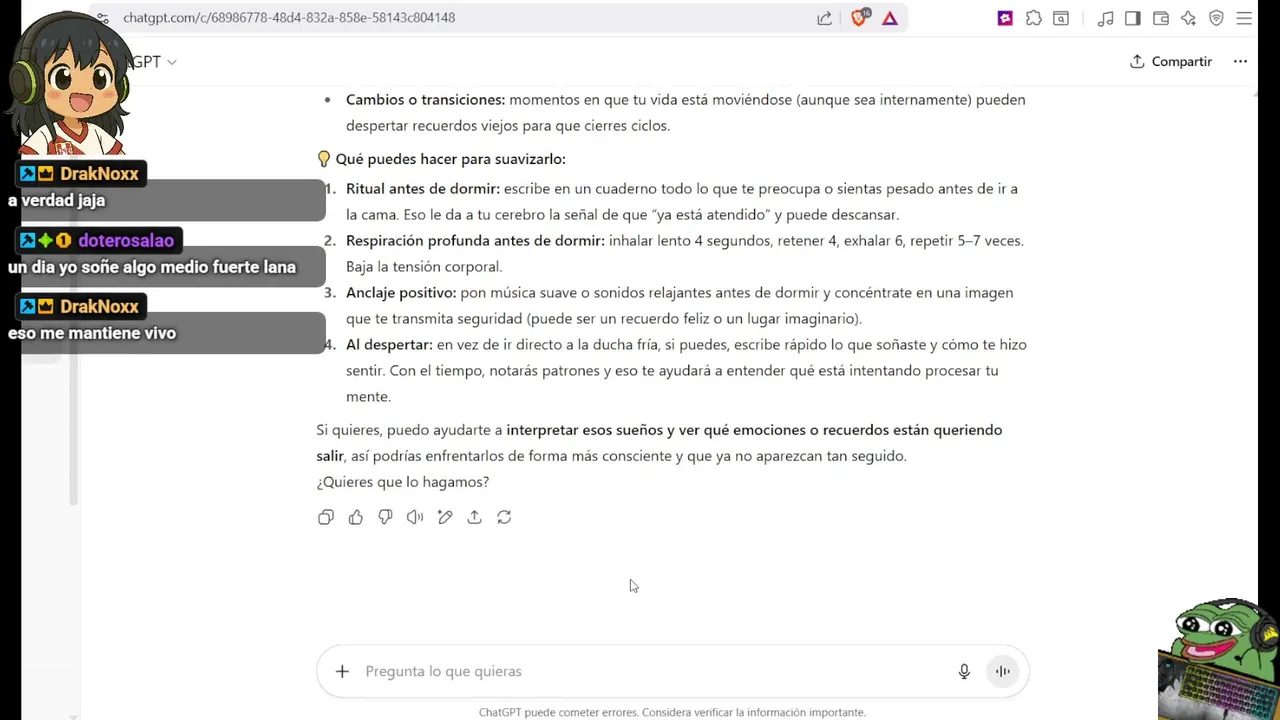Screen dimensions: 1280x720
Task: Click the chatgpt.com URL in address bar
Action: tap(289, 18)
